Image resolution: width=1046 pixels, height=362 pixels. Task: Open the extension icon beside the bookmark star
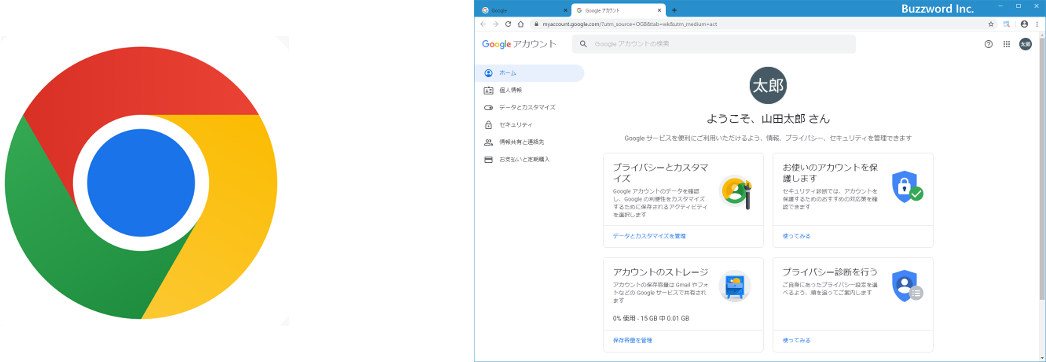[1007, 24]
